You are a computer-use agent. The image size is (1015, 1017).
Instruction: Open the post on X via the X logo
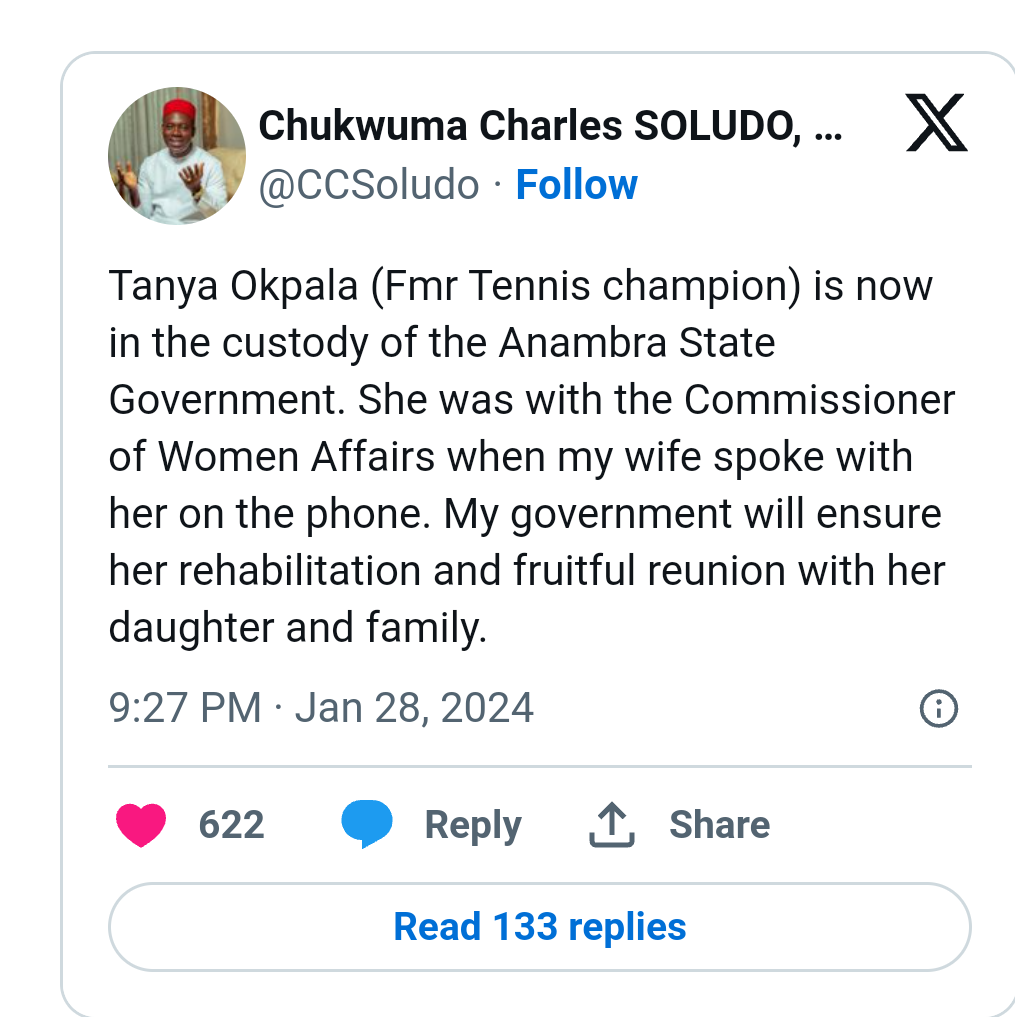click(935, 124)
